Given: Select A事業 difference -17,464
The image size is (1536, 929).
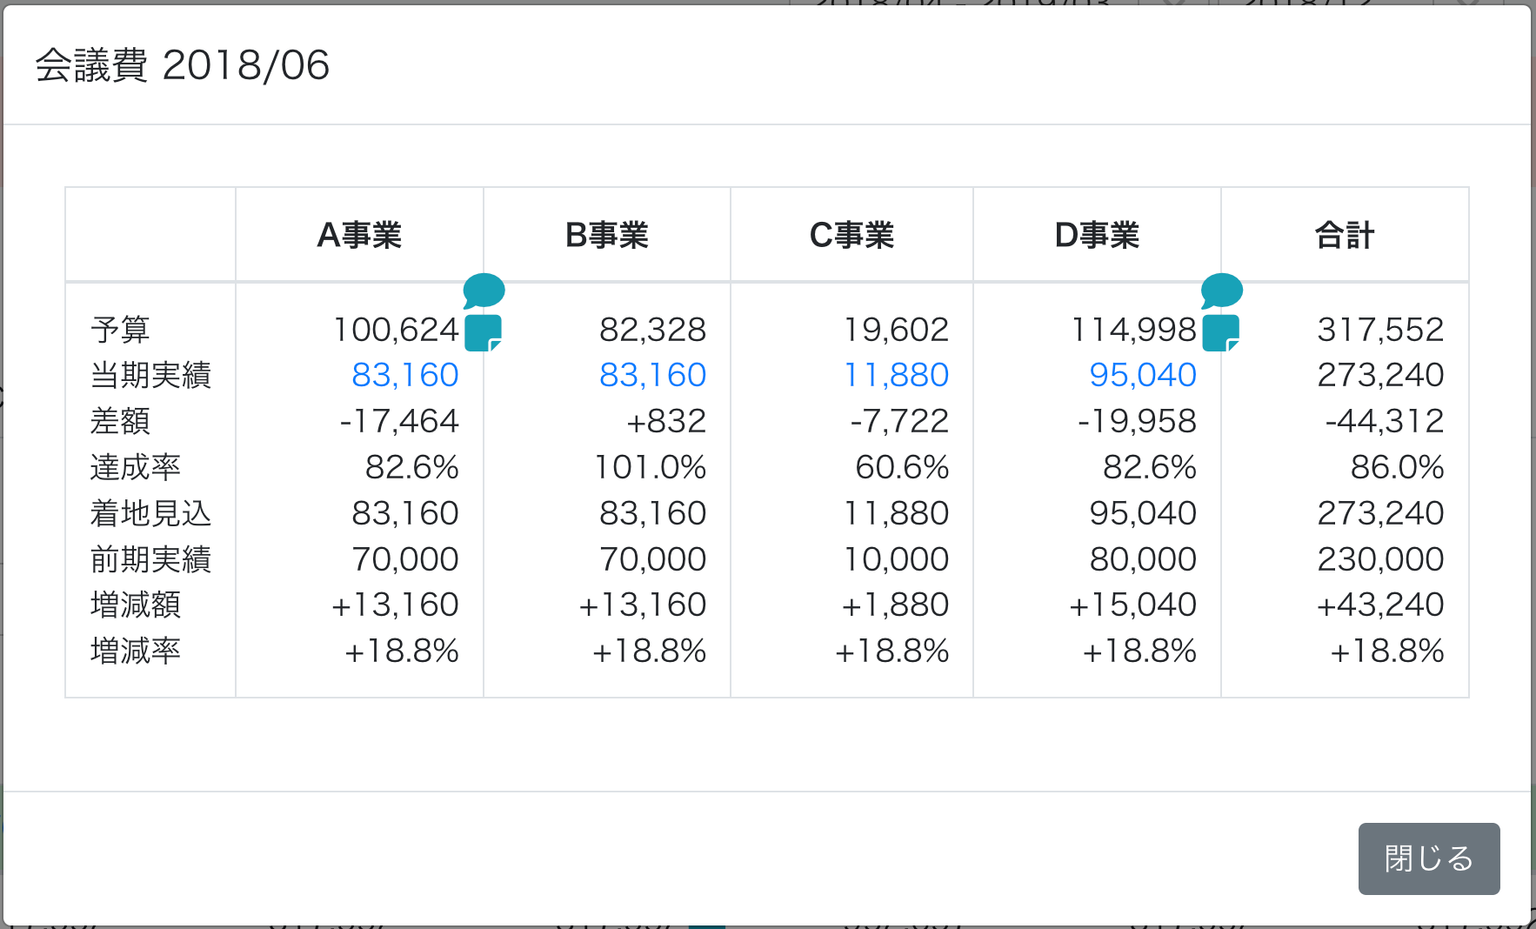Looking at the screenshot, I should 399,421.
